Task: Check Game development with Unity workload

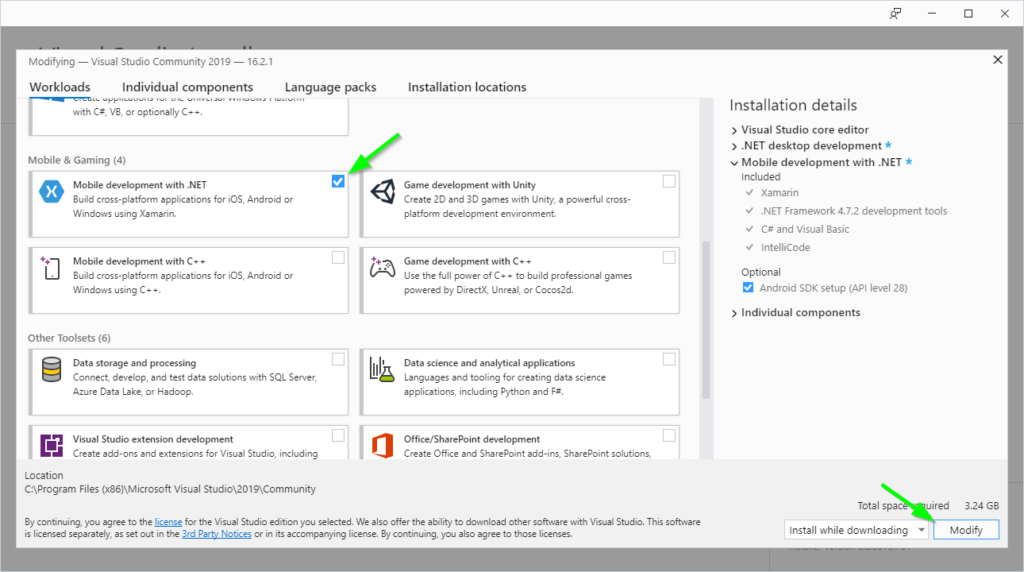Action: (669, 182)
